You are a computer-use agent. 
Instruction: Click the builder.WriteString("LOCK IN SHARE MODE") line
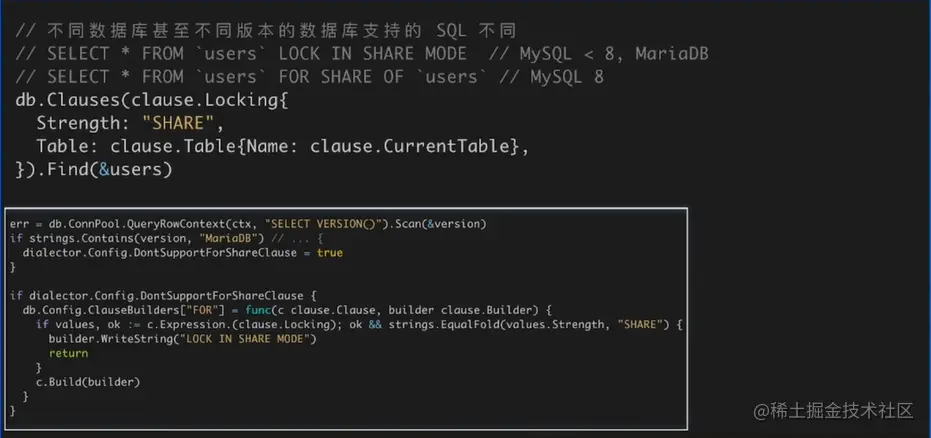tap(182, 339)
